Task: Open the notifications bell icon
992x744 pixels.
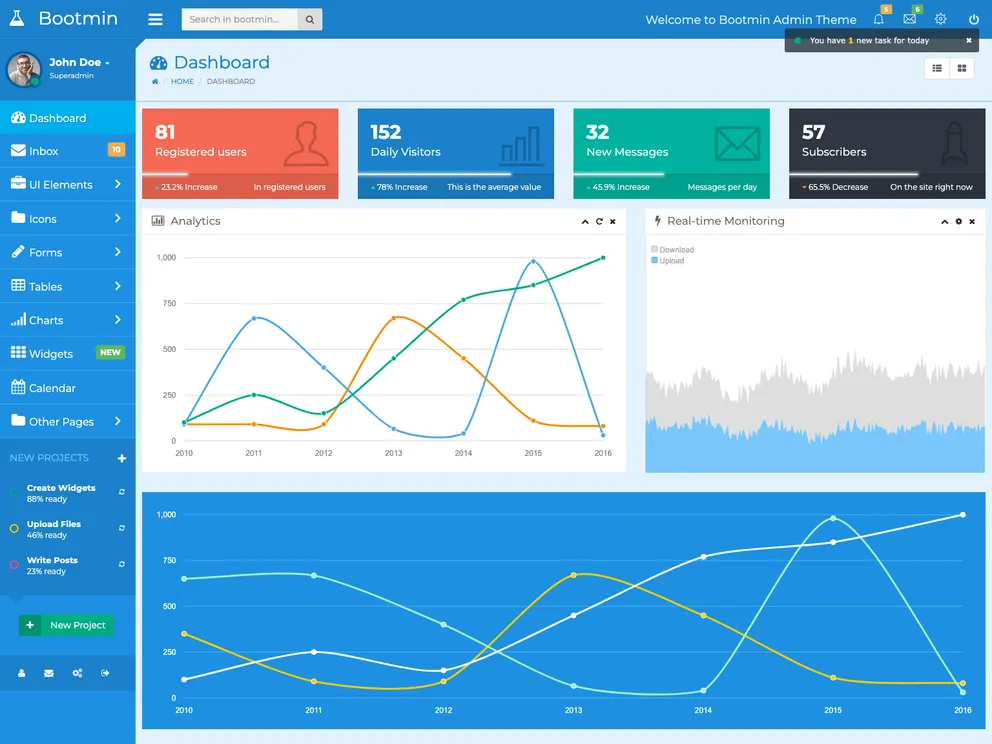Action: tap(878, 19)
